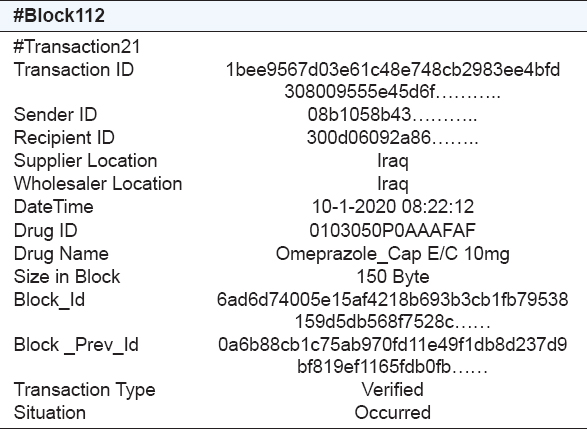Select the Sender ID value 08b1058b43
The image size is (587, 429).
tap(392, 115)
